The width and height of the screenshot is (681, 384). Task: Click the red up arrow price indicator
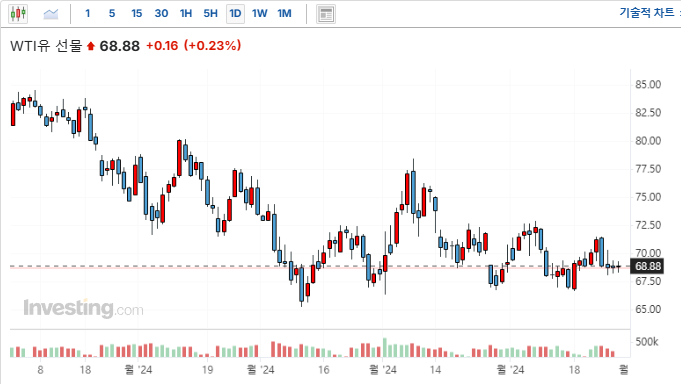click(91, 46)
